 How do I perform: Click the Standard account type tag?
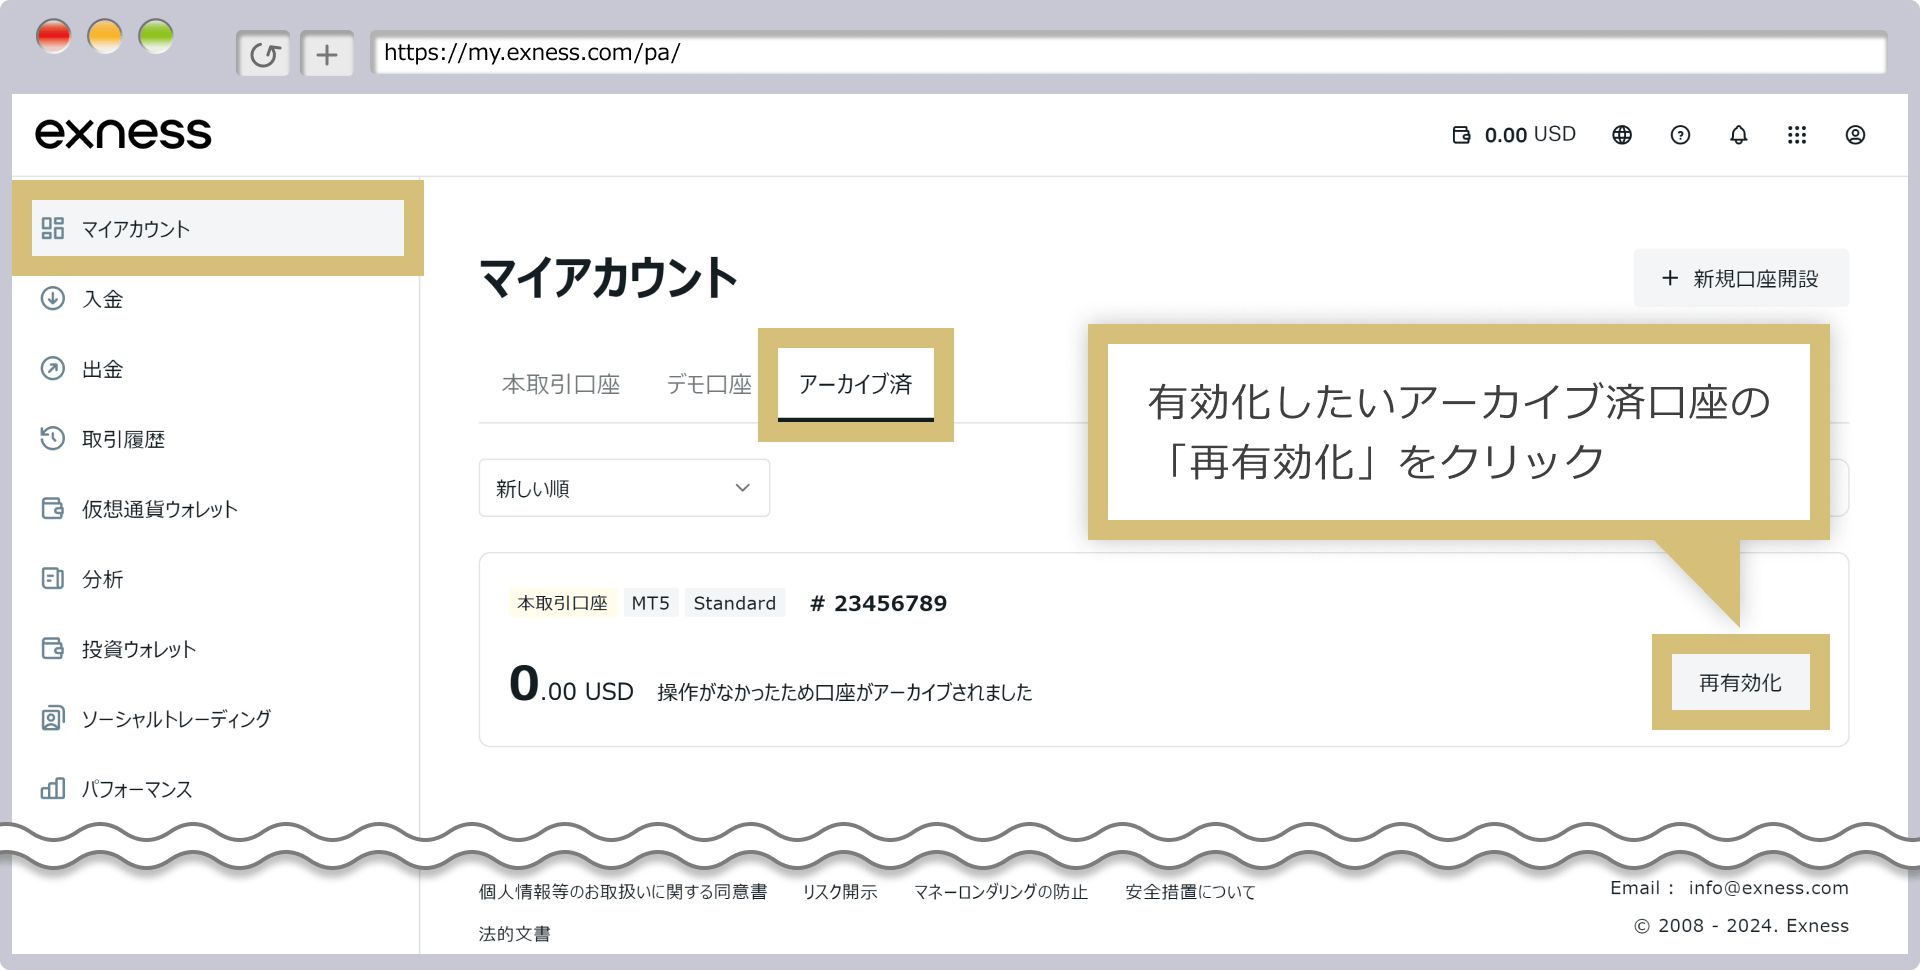click(735, 603)
